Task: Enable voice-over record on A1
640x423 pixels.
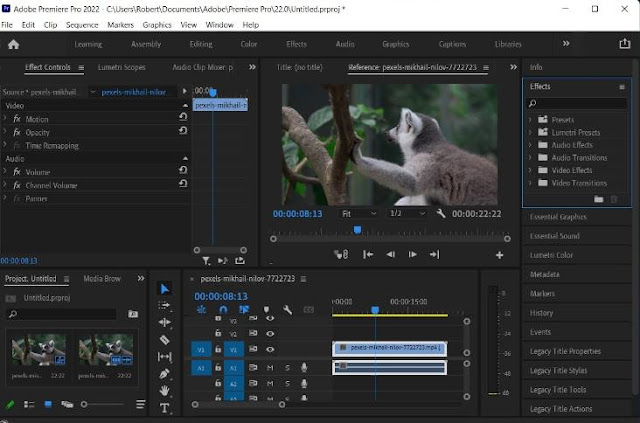Action: point(304,368)
